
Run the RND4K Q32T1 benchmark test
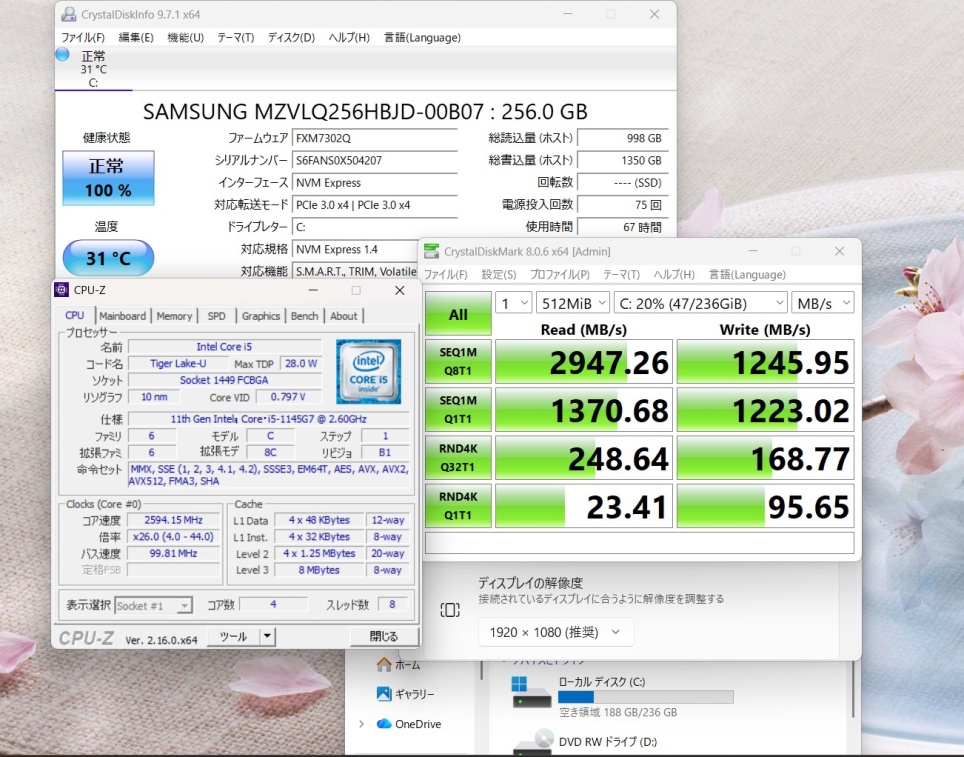point(458,458)
